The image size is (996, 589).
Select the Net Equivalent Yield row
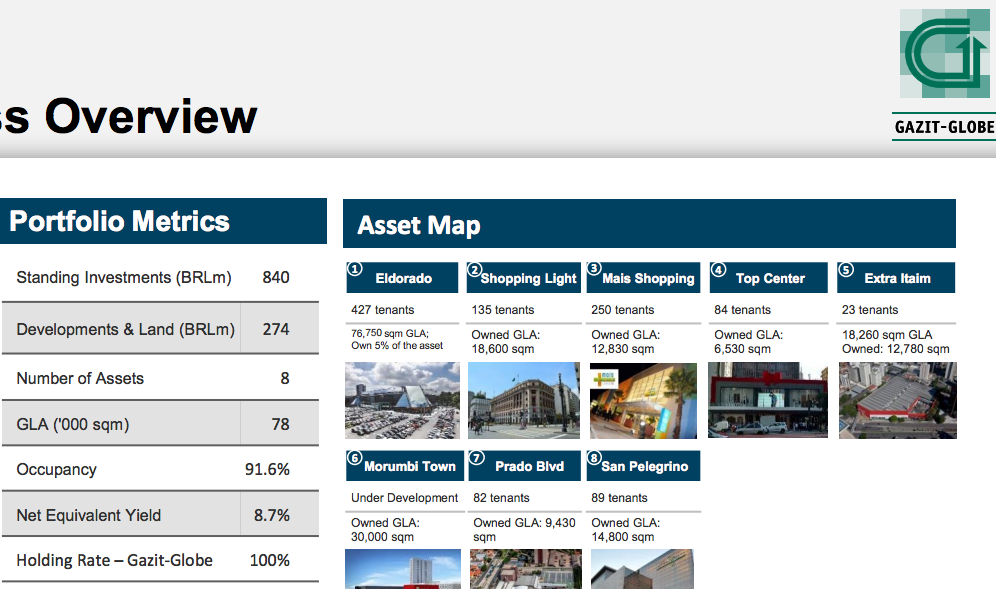[159, 515]
